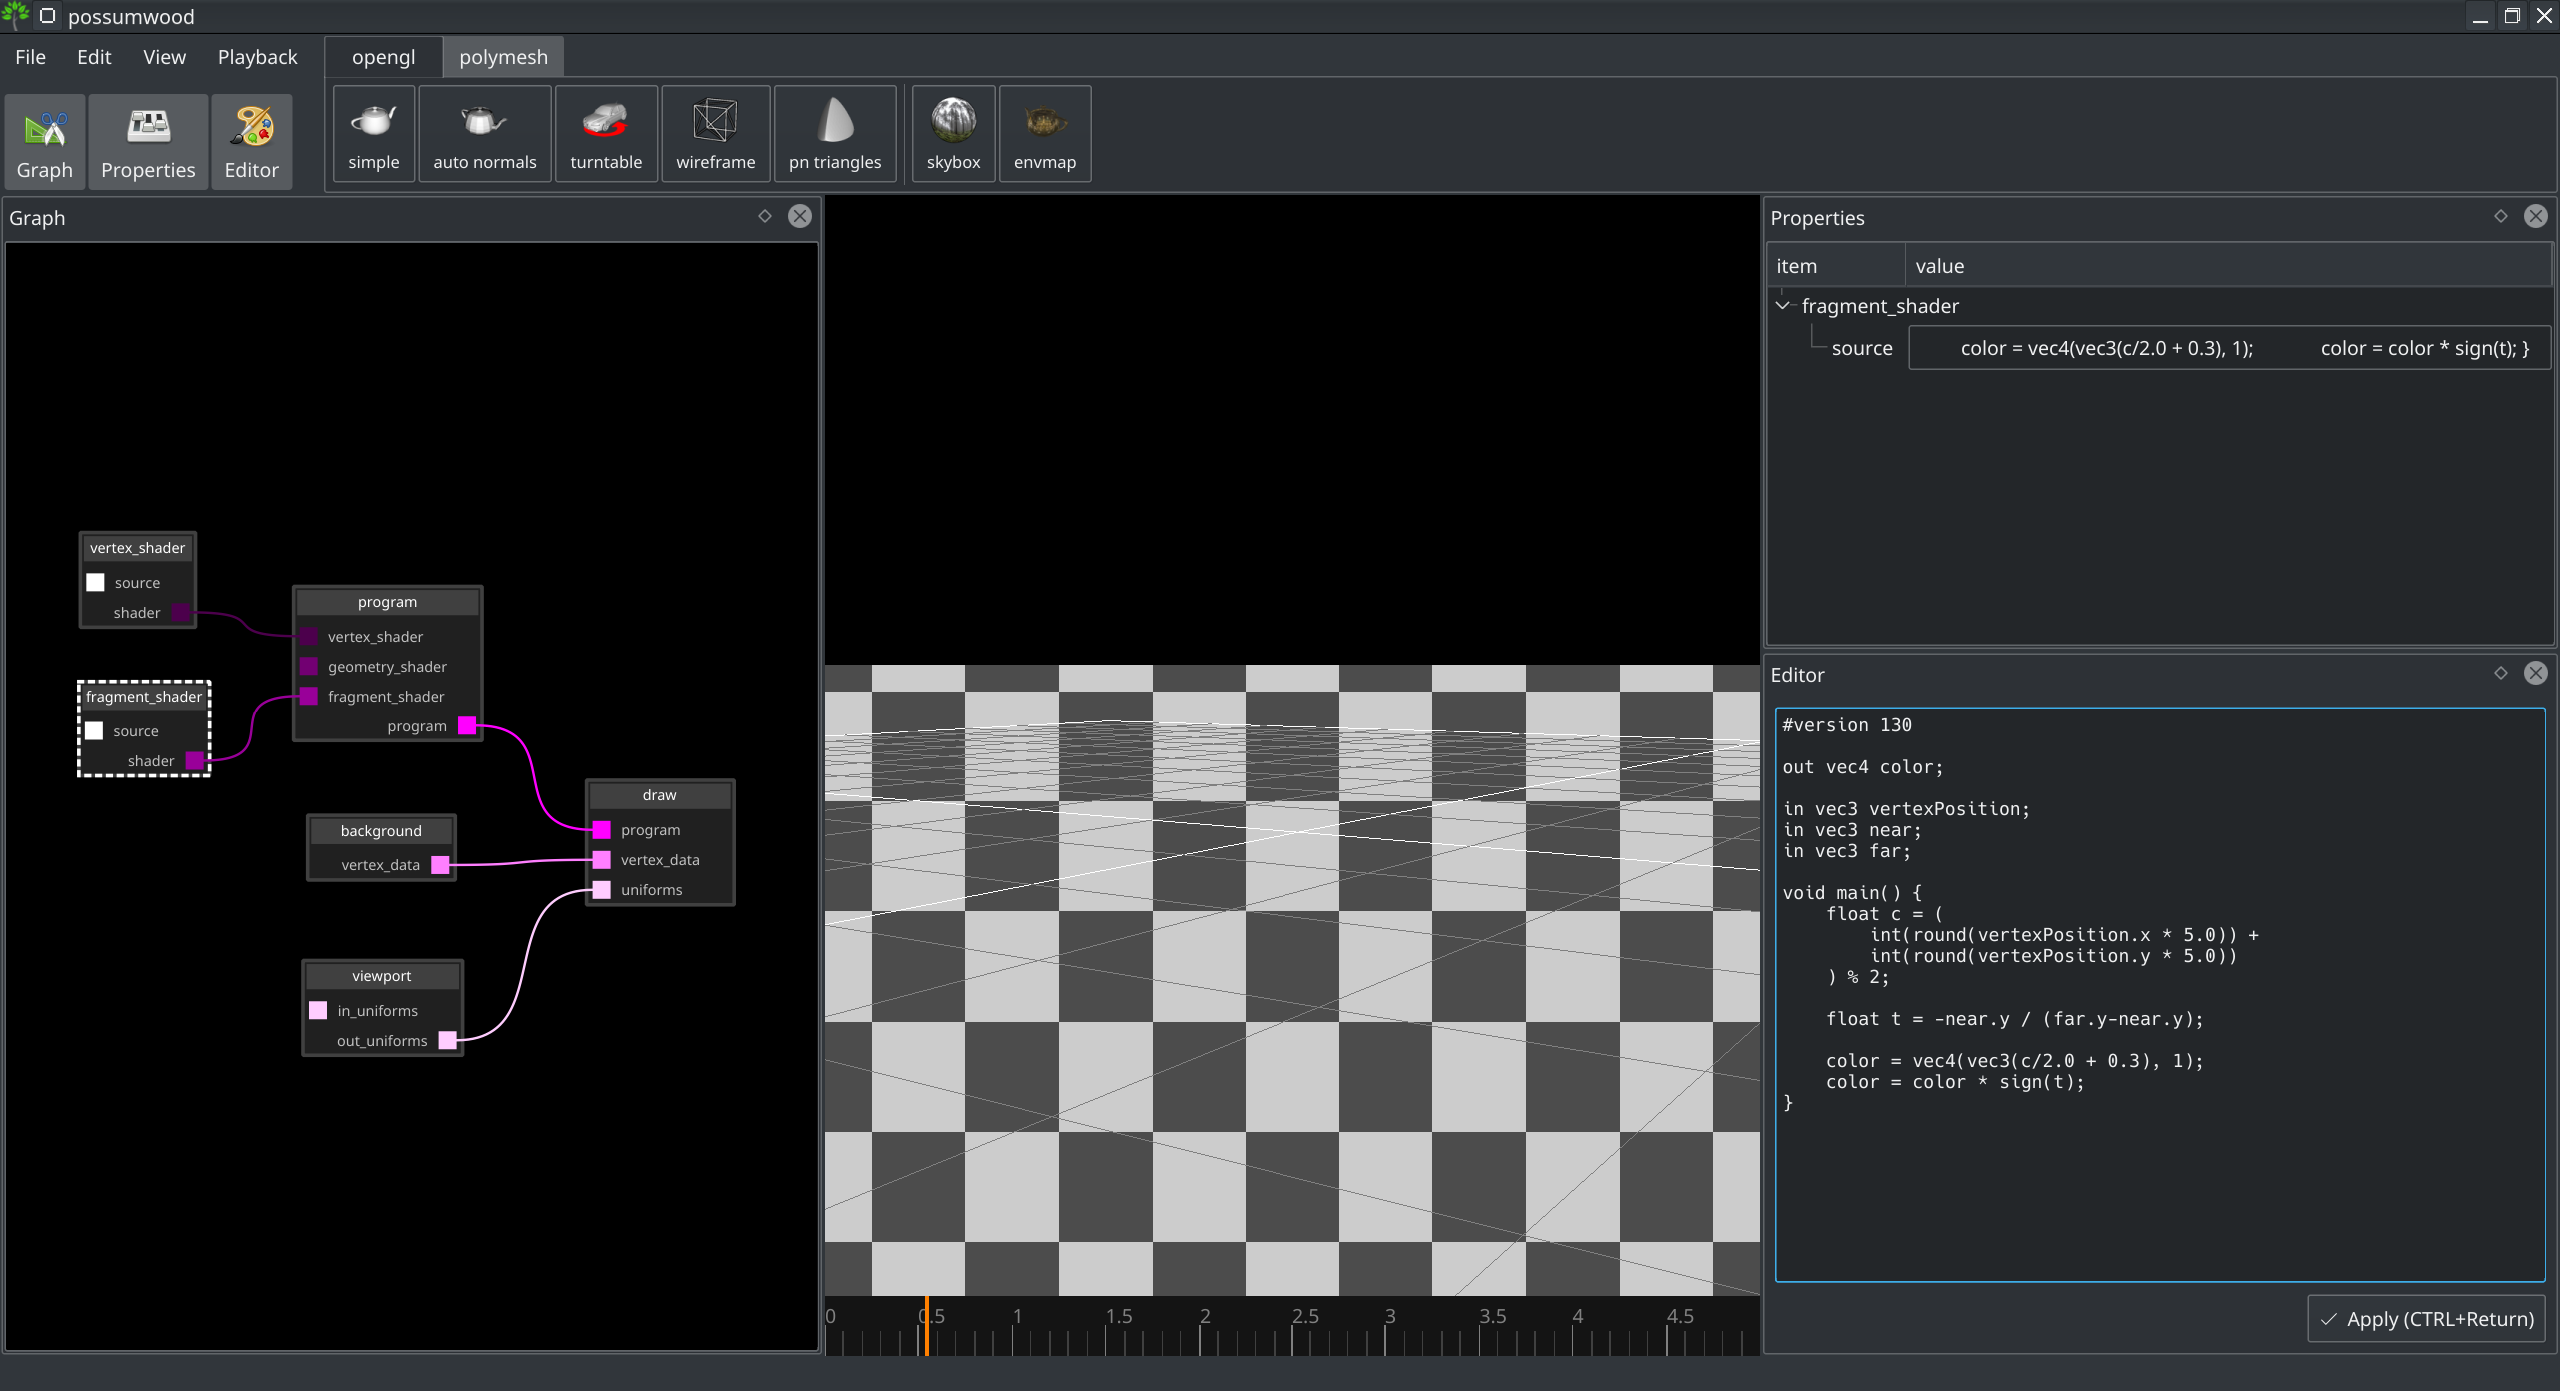Image resolution: width=2560 pixels, height=1391 pixels.
Task: Click the fragment_shader source input field
Action: click(2226, 348)
